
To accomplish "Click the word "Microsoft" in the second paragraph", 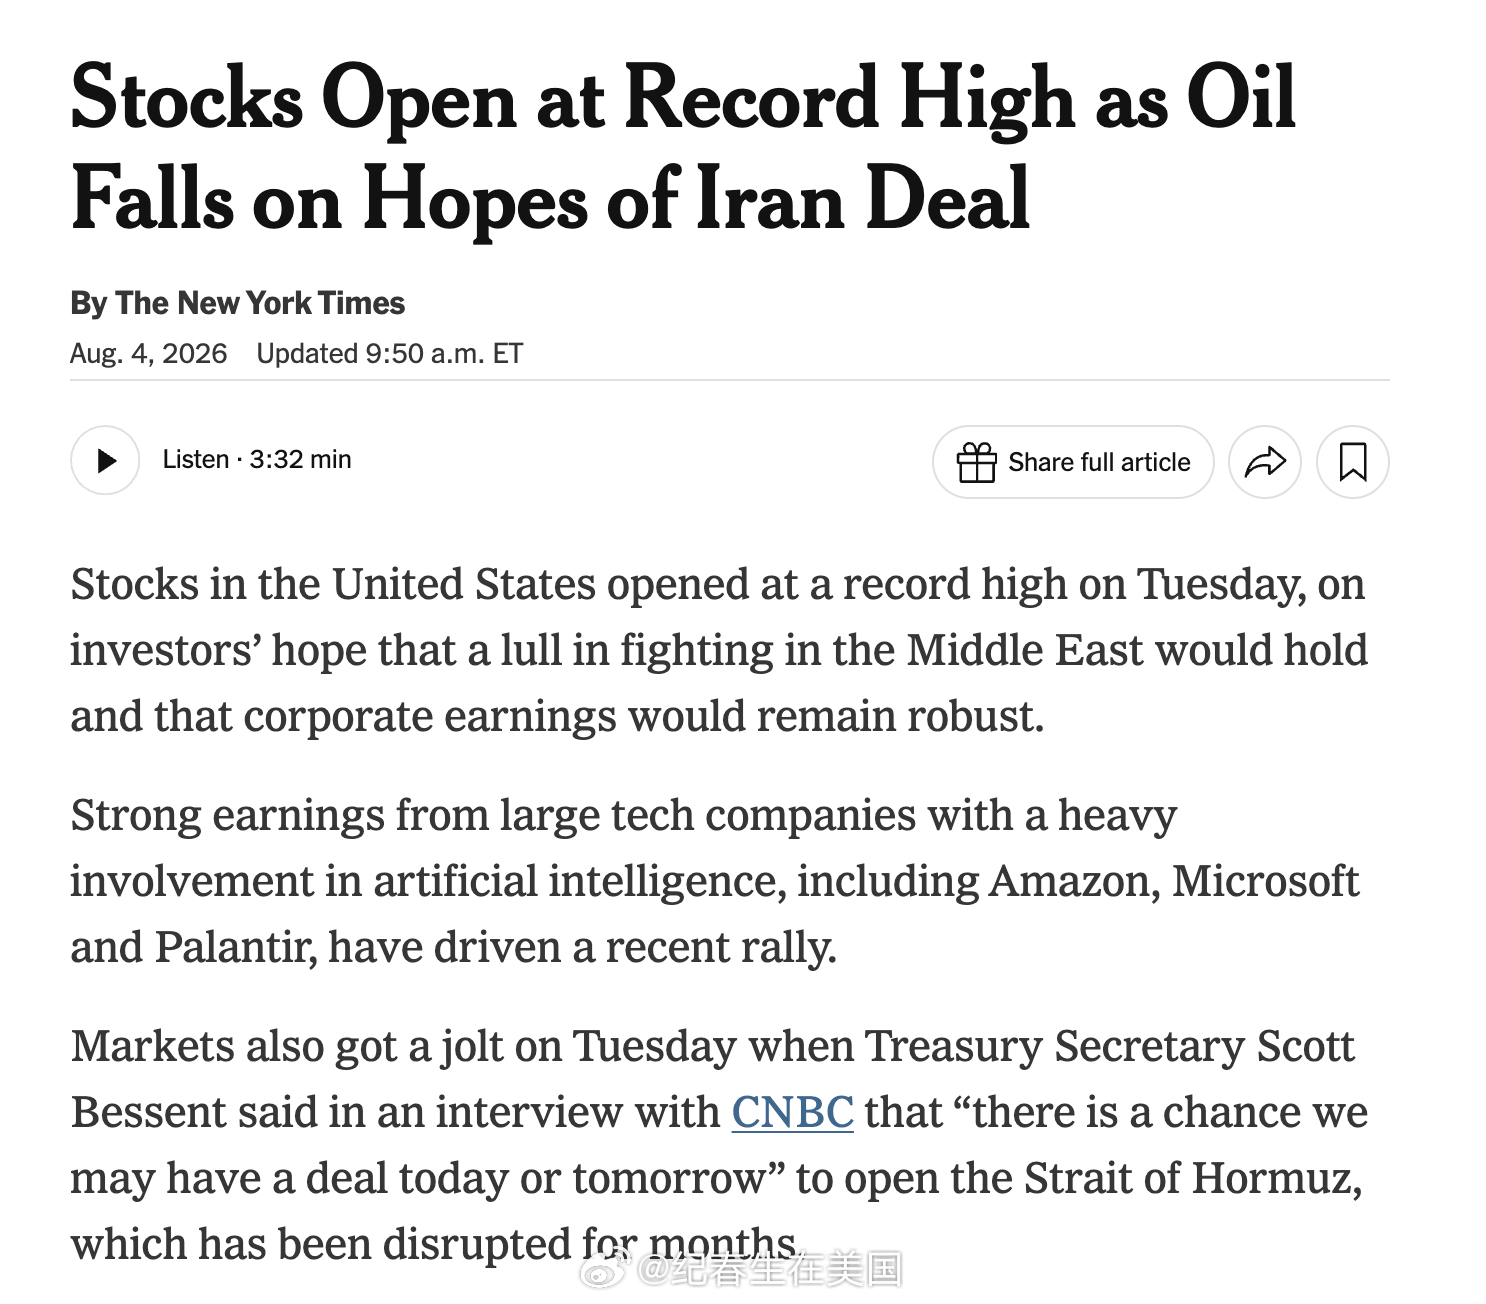I will coord(1265,881).
